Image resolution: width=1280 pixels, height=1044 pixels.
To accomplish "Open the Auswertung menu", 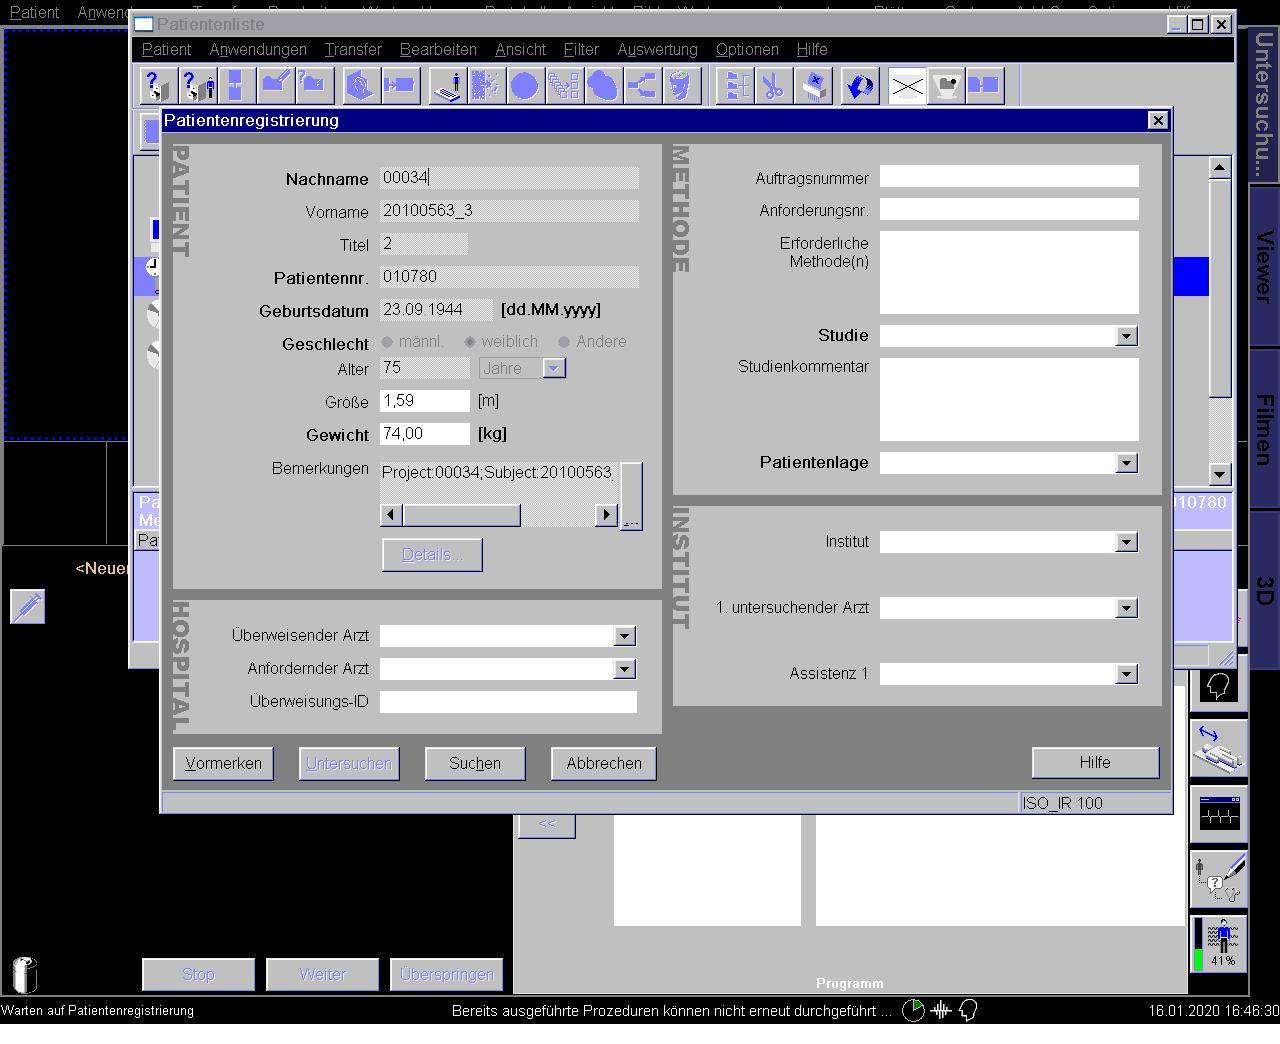I will pos(657,49).
